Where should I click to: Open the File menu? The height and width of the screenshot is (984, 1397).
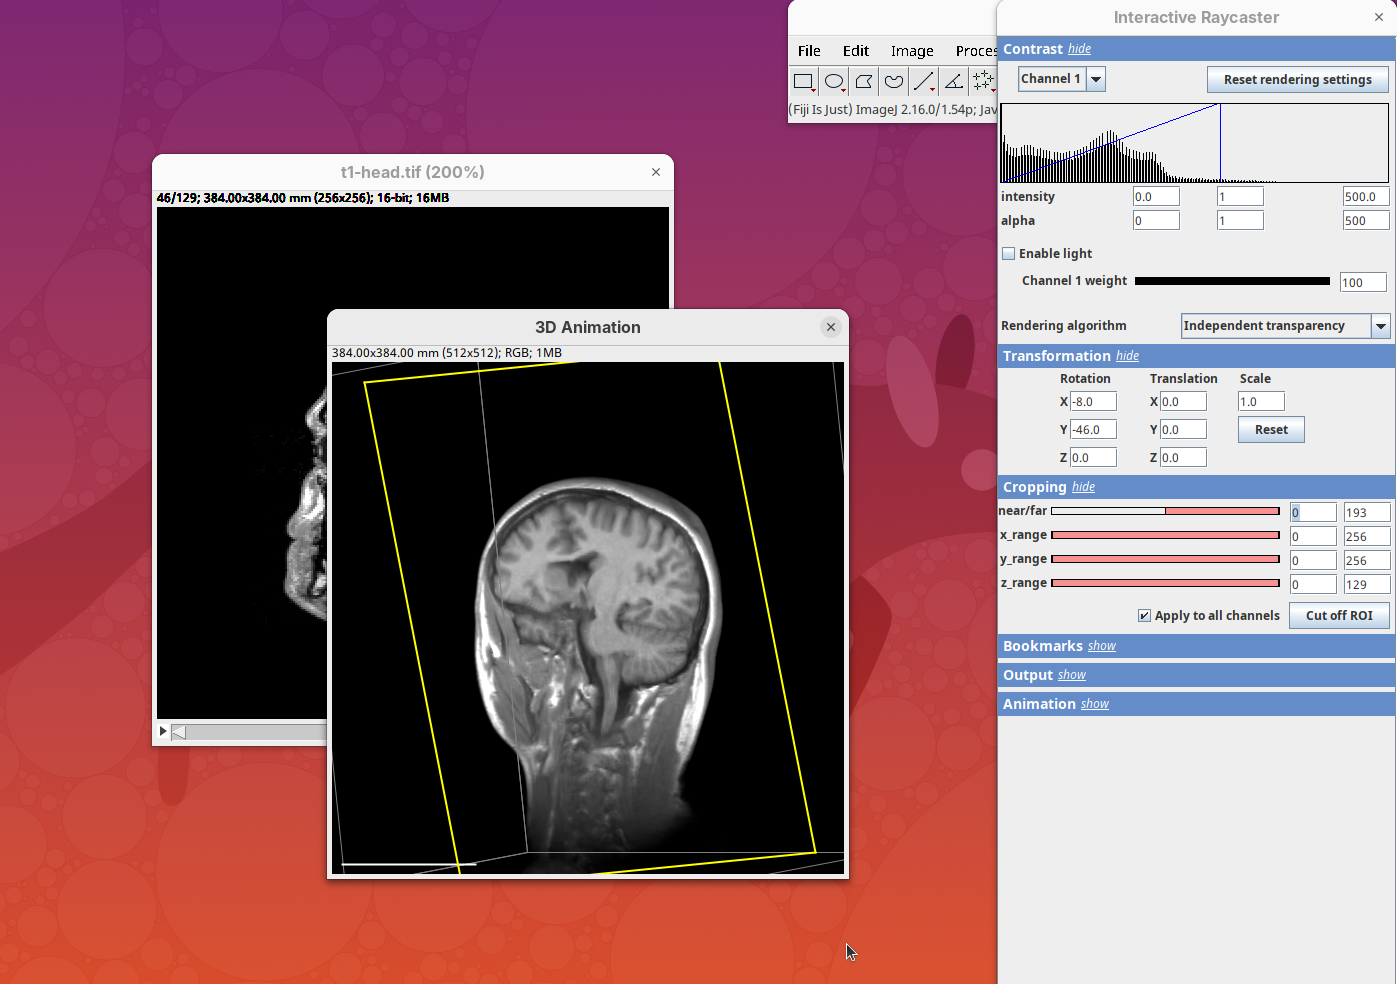(x=809, y=51)
